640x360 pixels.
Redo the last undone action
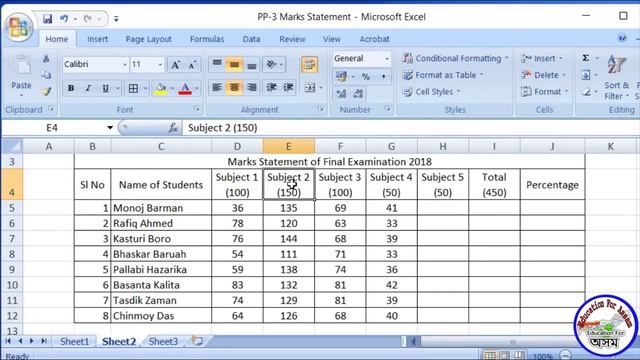pyautogui.click(x=87, y=18)
